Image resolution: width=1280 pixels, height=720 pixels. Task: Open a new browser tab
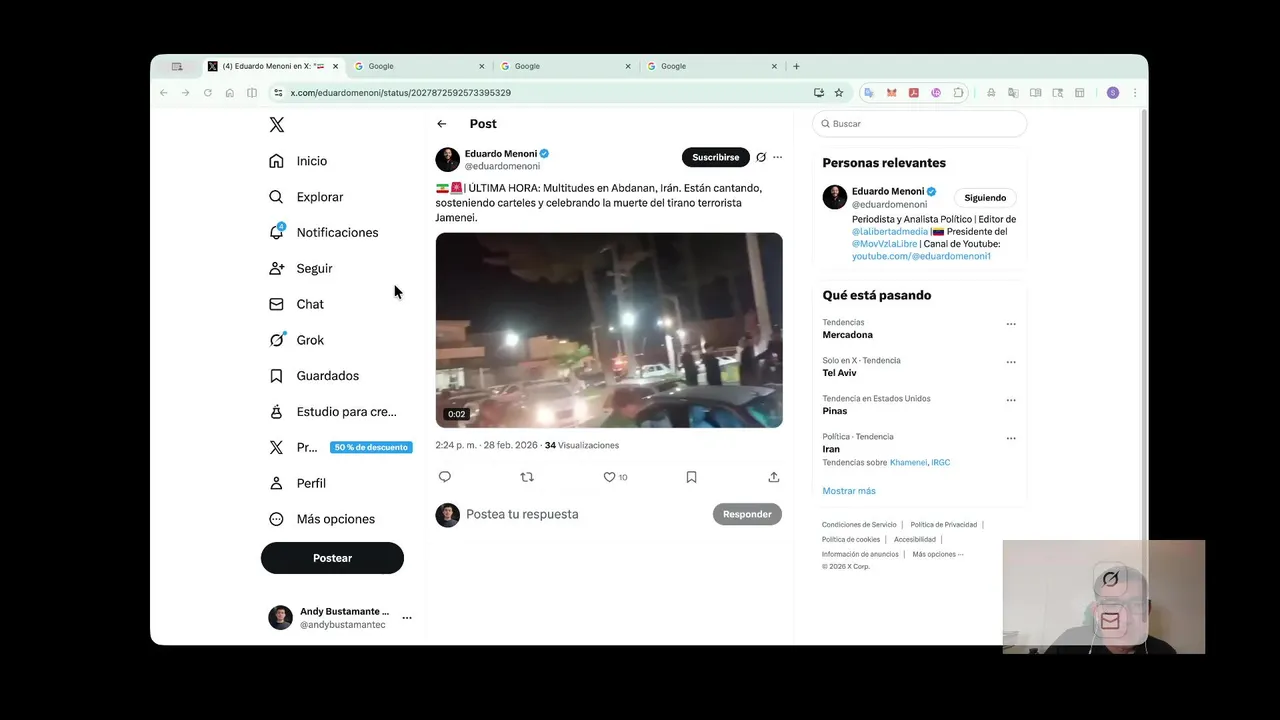(x=796, y=67)
